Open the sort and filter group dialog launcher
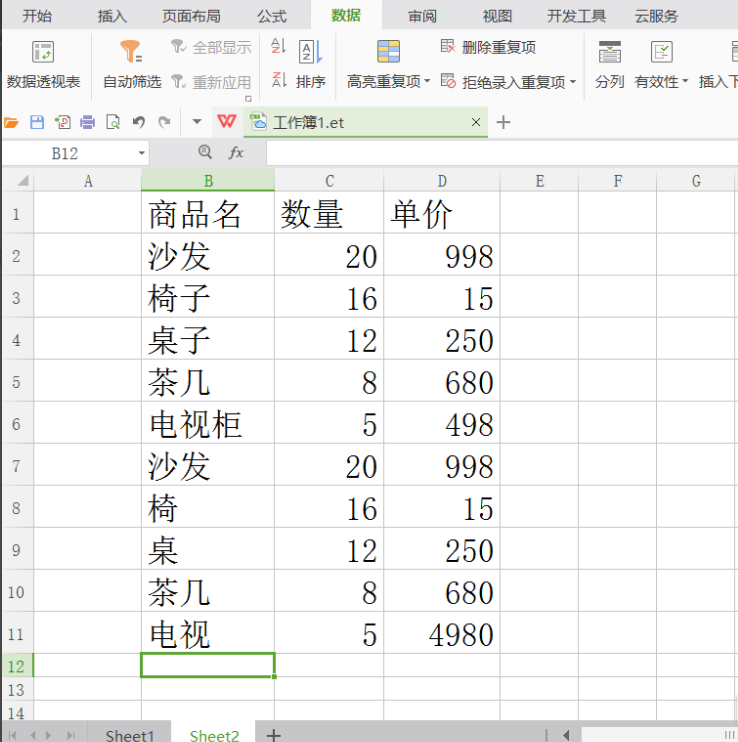 pos(248,98)
